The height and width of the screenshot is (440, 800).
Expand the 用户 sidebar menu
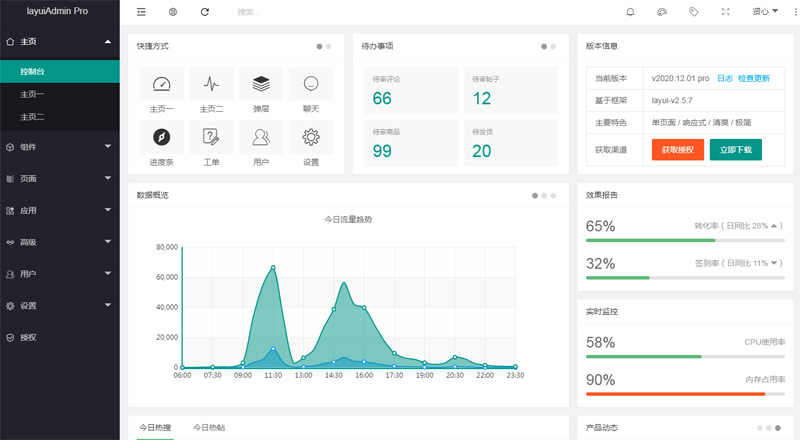[x=108, y=274]
